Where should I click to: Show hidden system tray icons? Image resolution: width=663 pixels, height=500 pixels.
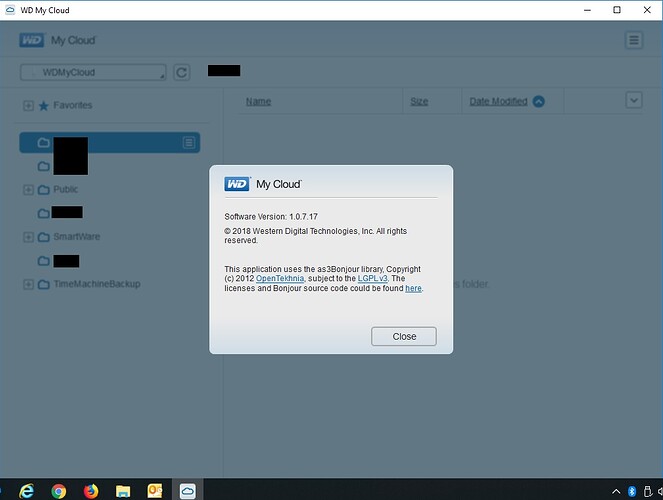click(x=616, y=492)
